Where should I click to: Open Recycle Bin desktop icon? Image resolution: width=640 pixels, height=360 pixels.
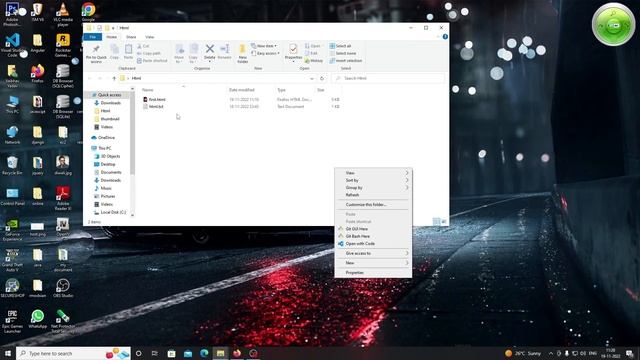(x=12, y=165)
